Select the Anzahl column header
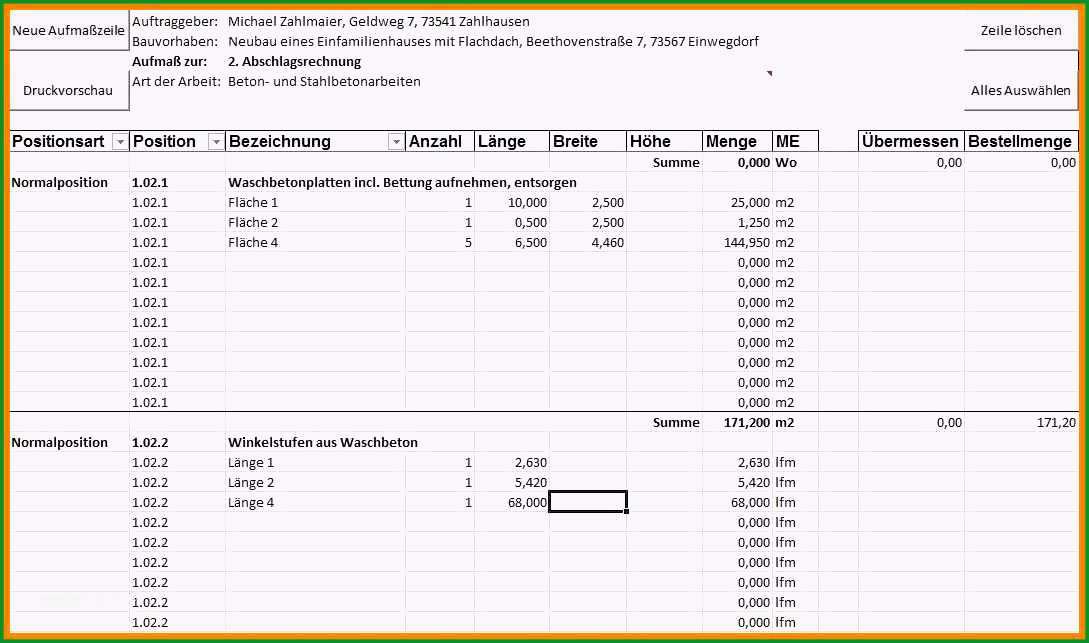The height and width of the screenshot is (643, 1089). point(440,141)
